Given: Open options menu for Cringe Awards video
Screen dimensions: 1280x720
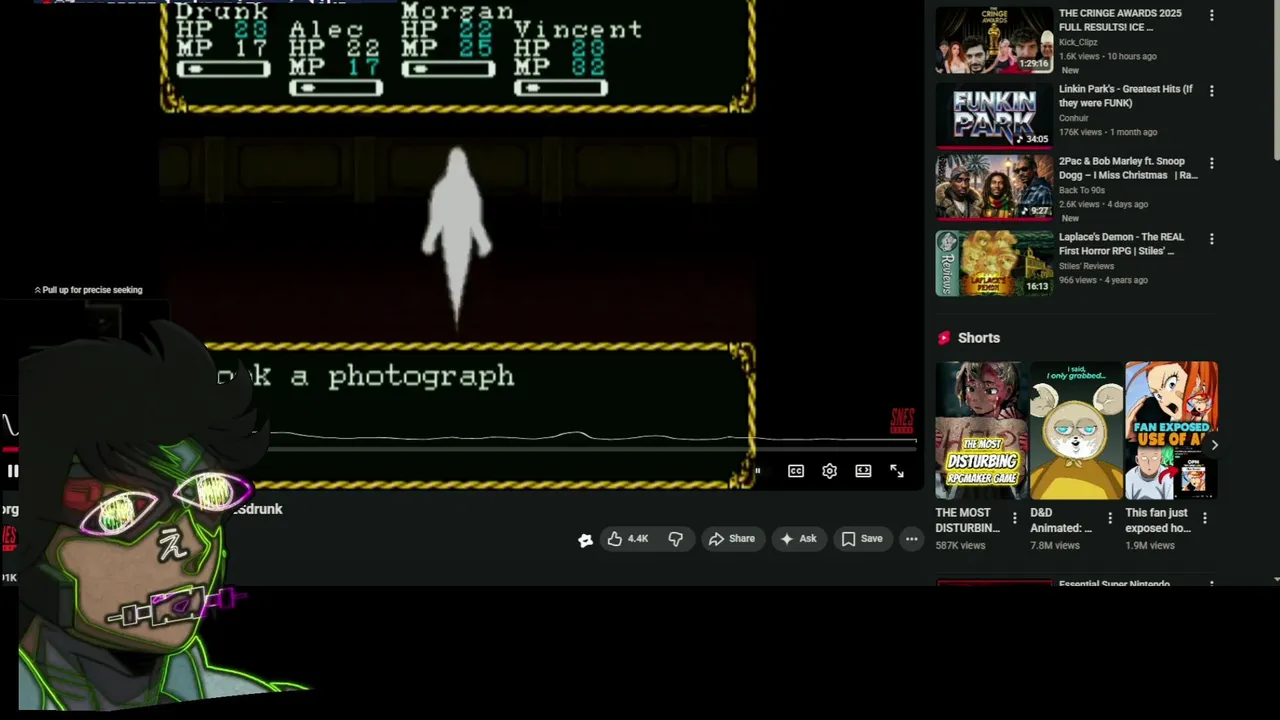Looking at the screenshot, I should [x=1212, y=15].
